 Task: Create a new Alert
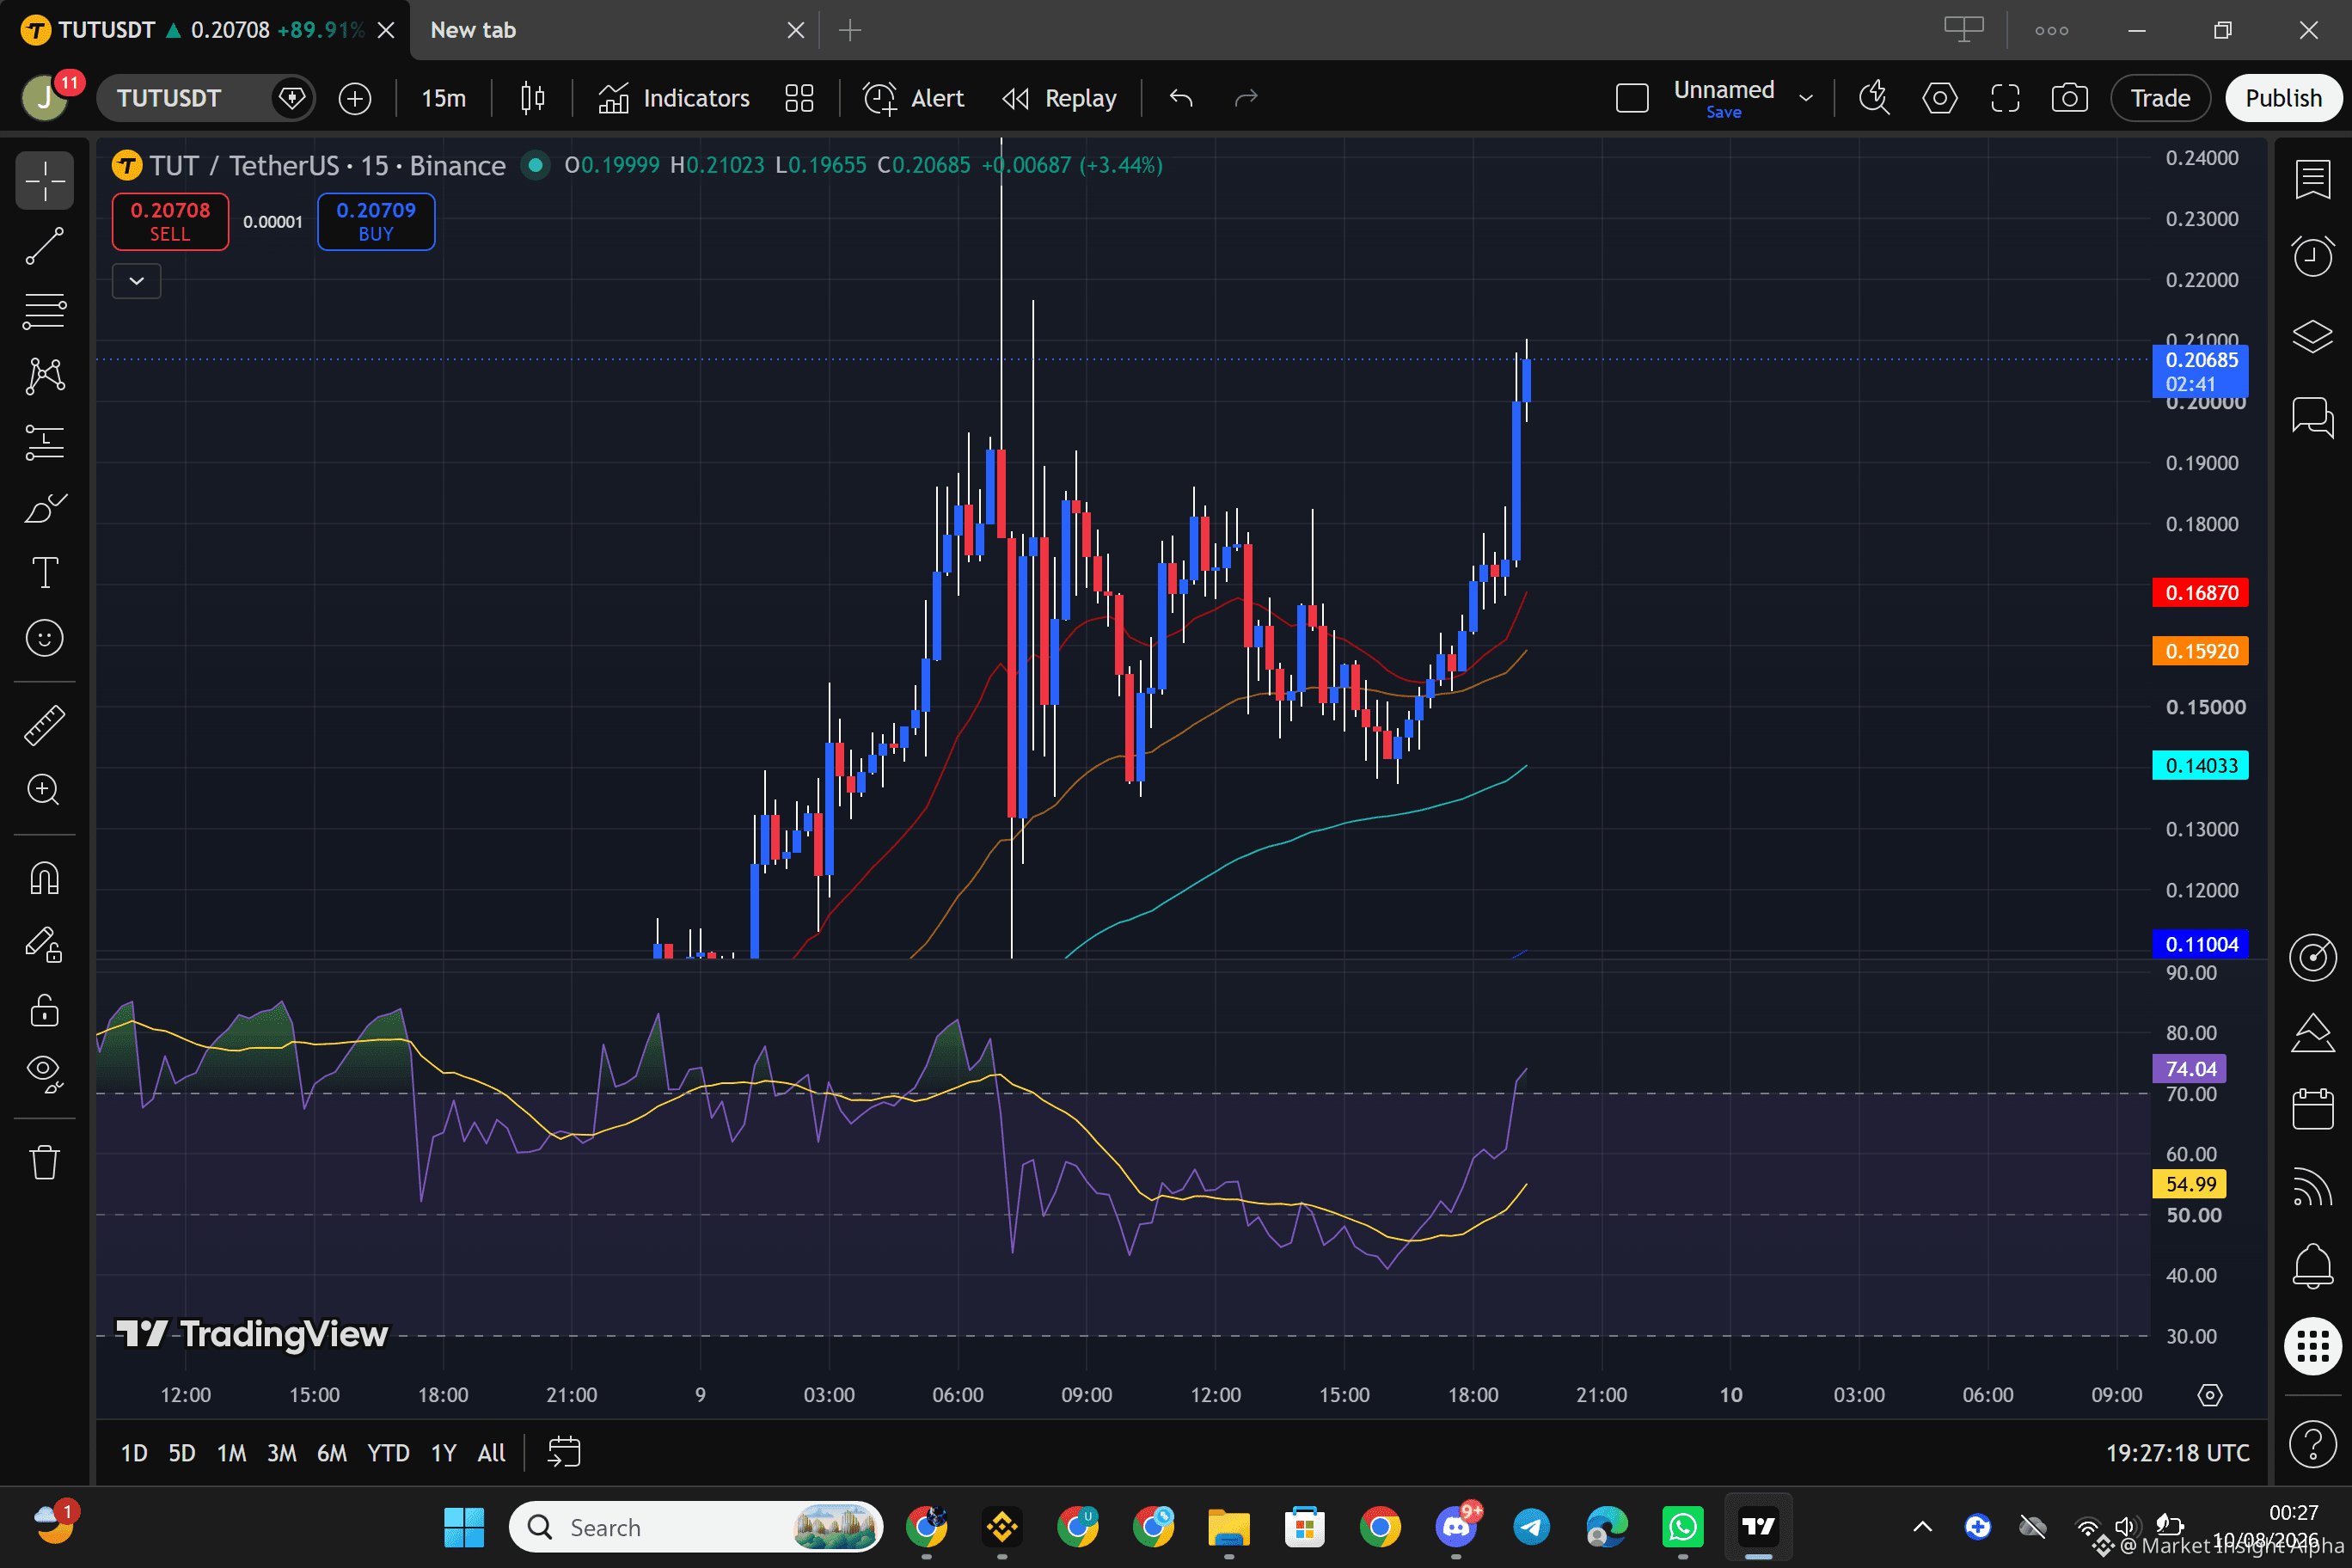pyautogui.click(x=913, y=98)
